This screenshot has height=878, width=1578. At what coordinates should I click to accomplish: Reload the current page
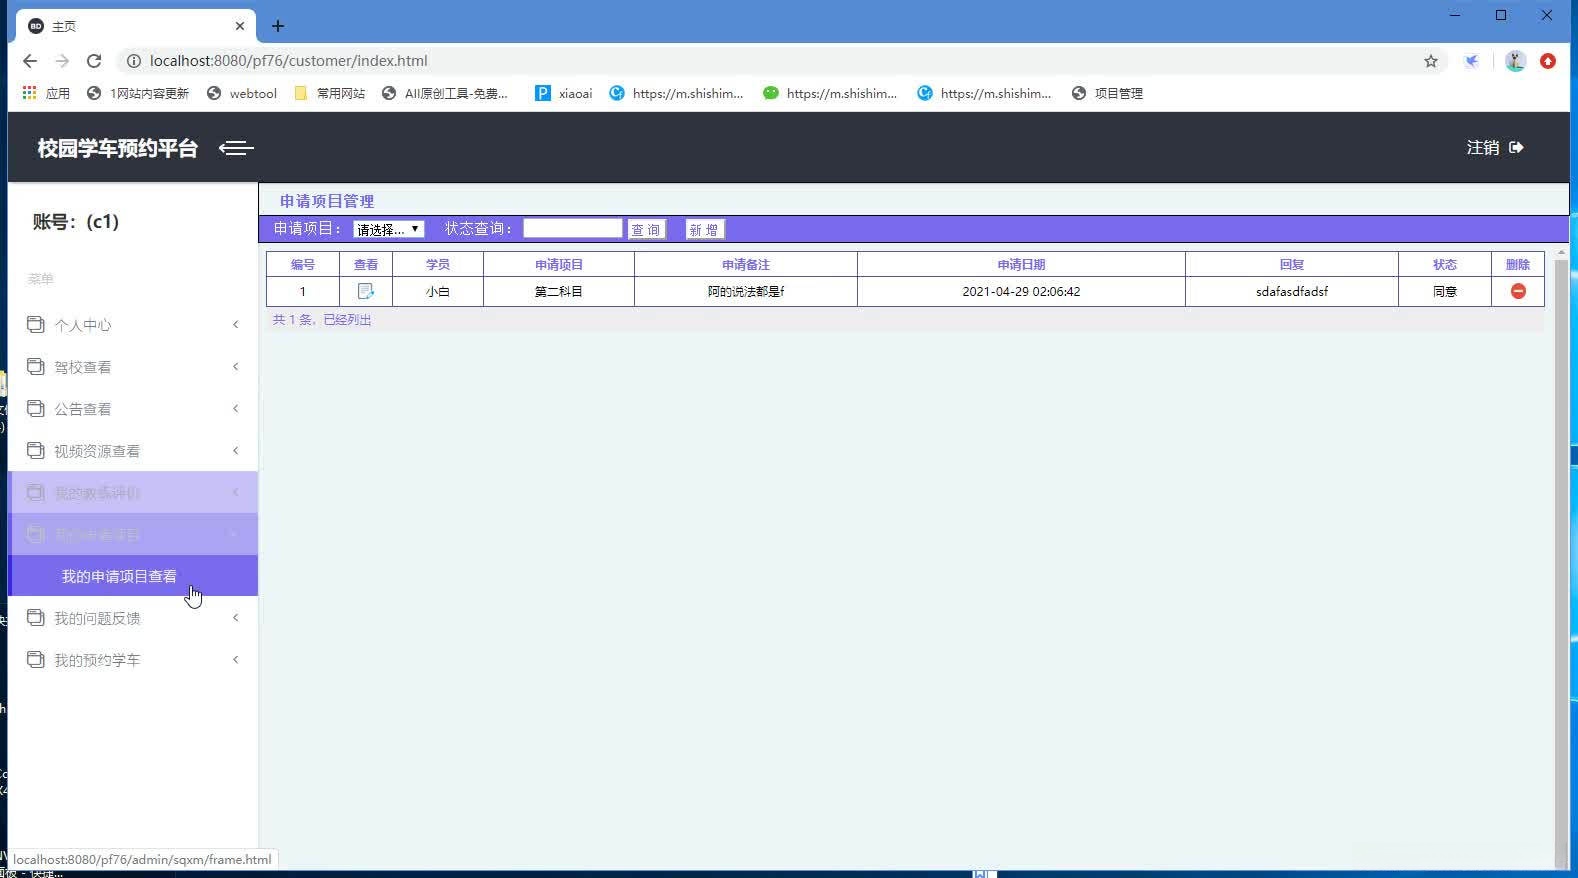tap(94, 61)
